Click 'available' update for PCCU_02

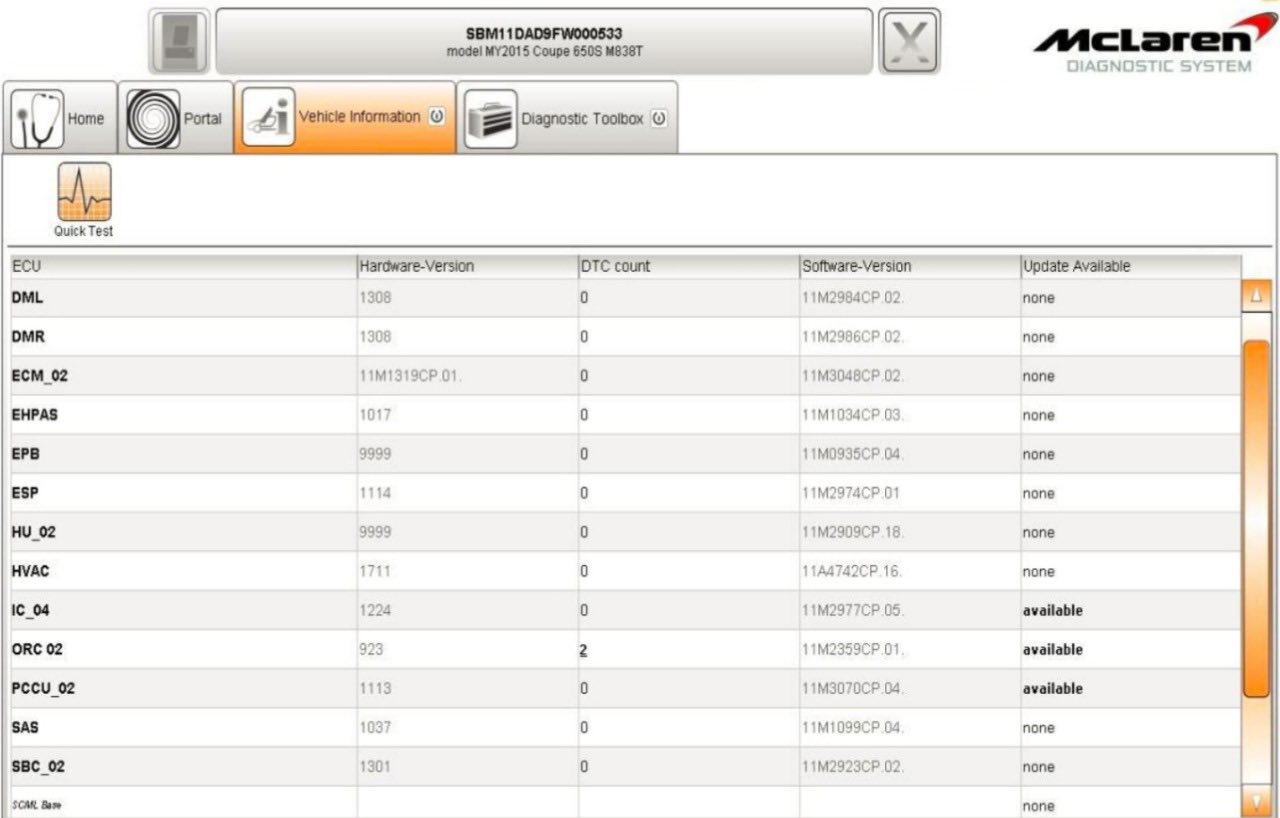click(1052, 689)
